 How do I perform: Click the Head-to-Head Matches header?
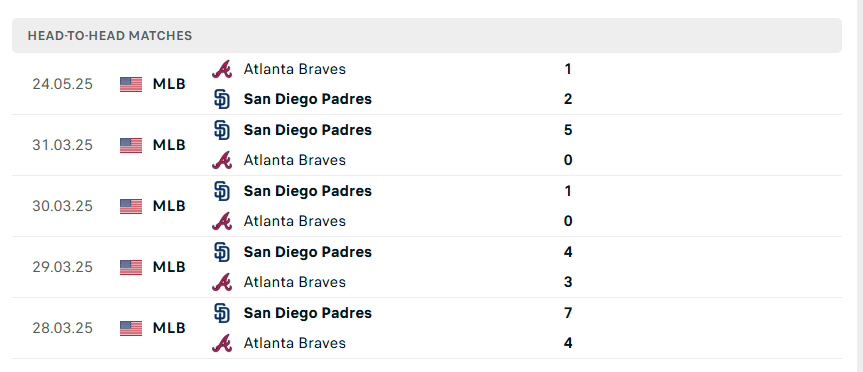point(110,36)
